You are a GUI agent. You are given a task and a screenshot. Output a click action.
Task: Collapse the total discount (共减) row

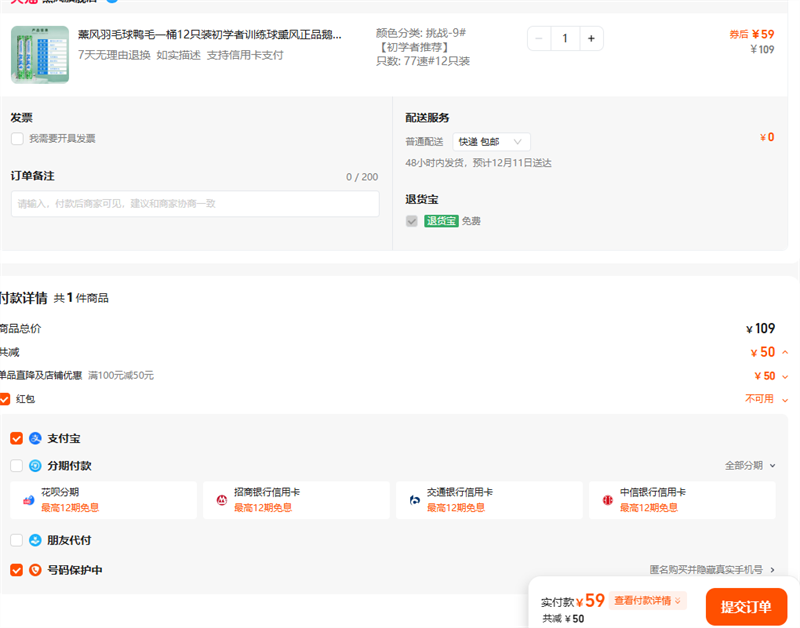(785, 352)
